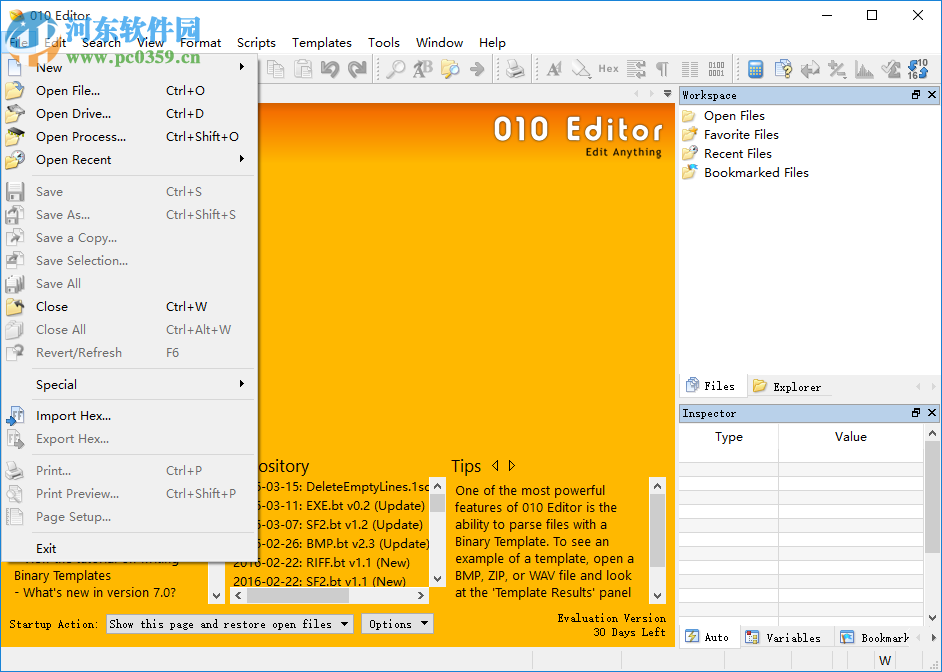Viewport: 942px width, 672px height.
Task: Open the Help menu
Action: pyautogui.click(x=492, y=43)
